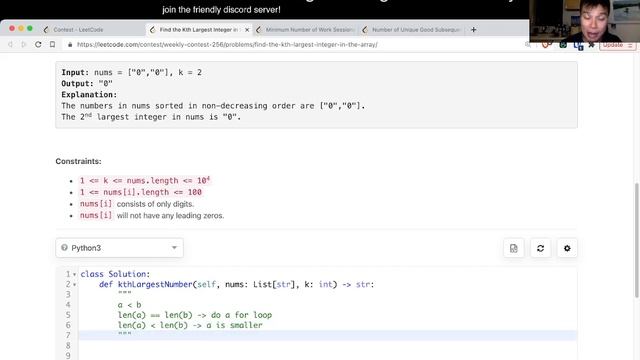Click the Brave shield icon in toolbar
The width and height of the screenshot is (640, 360).
click(545, 45)
